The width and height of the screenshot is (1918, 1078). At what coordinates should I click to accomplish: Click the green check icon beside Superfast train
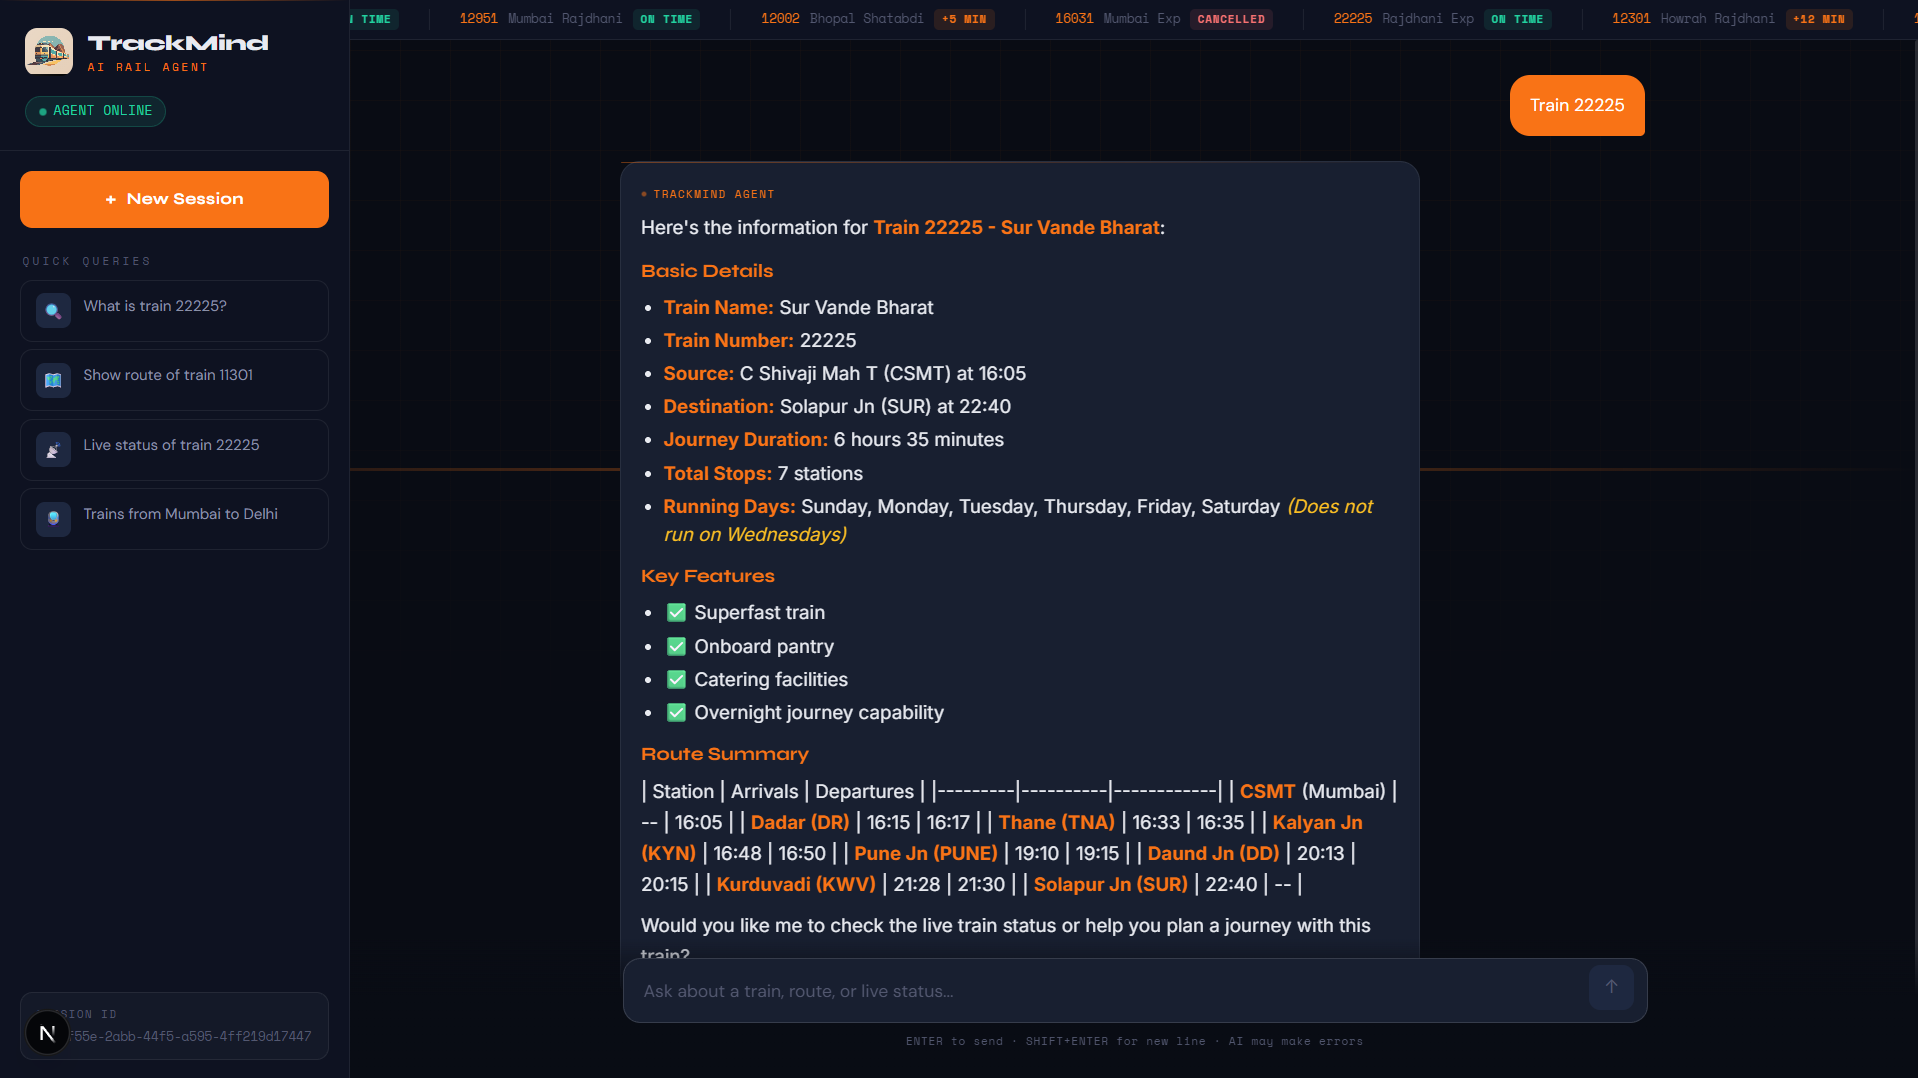point(676,612)
